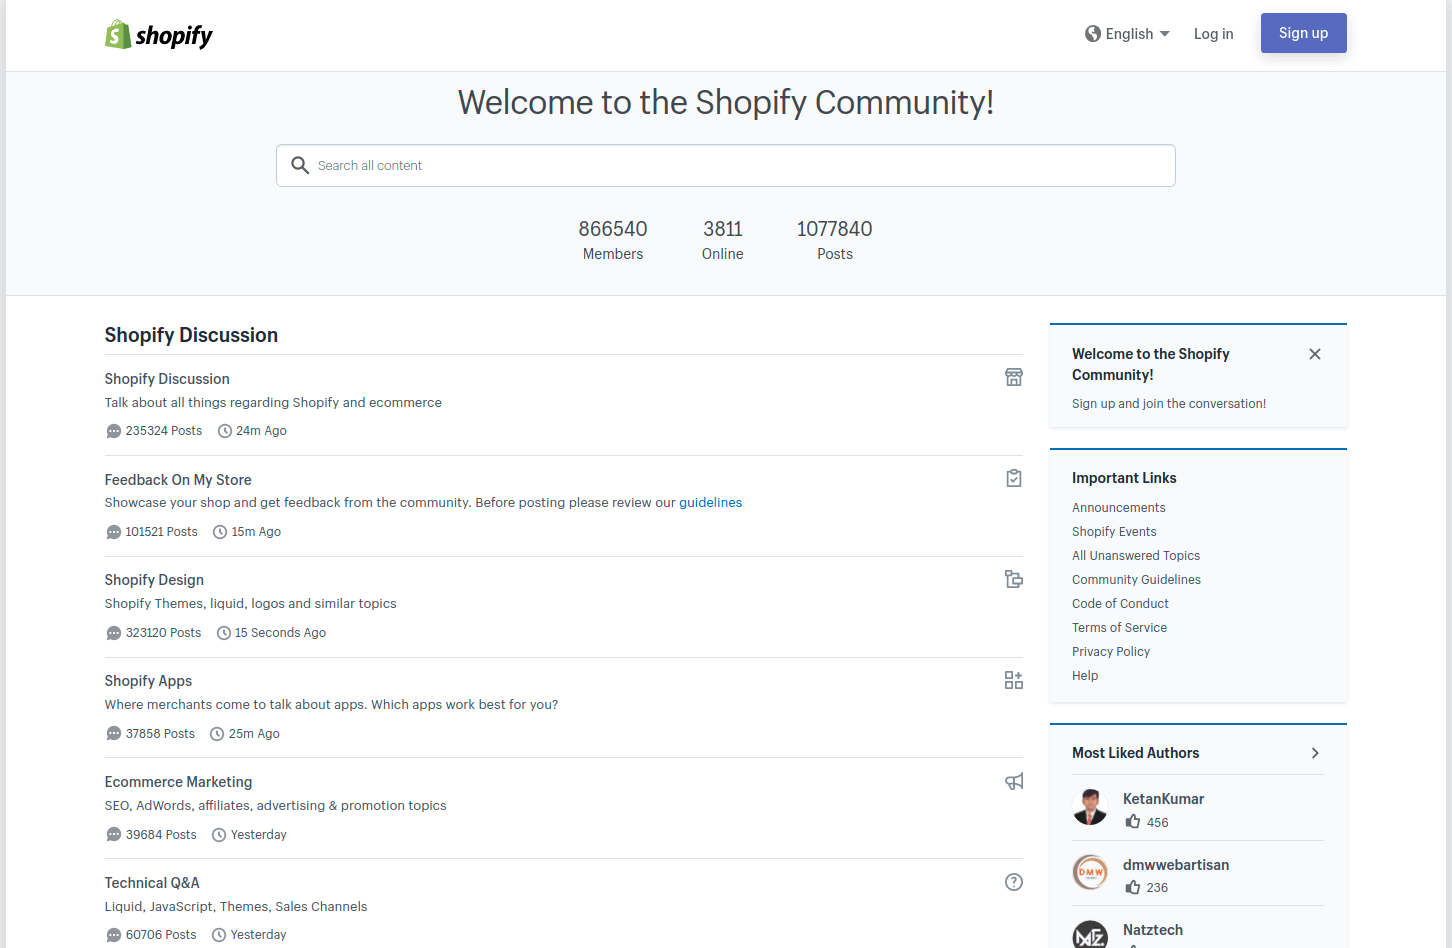Click the thumbs-up icon beside 456
Viewport: 1452px width, 948px height.
tap(1132, 821)
